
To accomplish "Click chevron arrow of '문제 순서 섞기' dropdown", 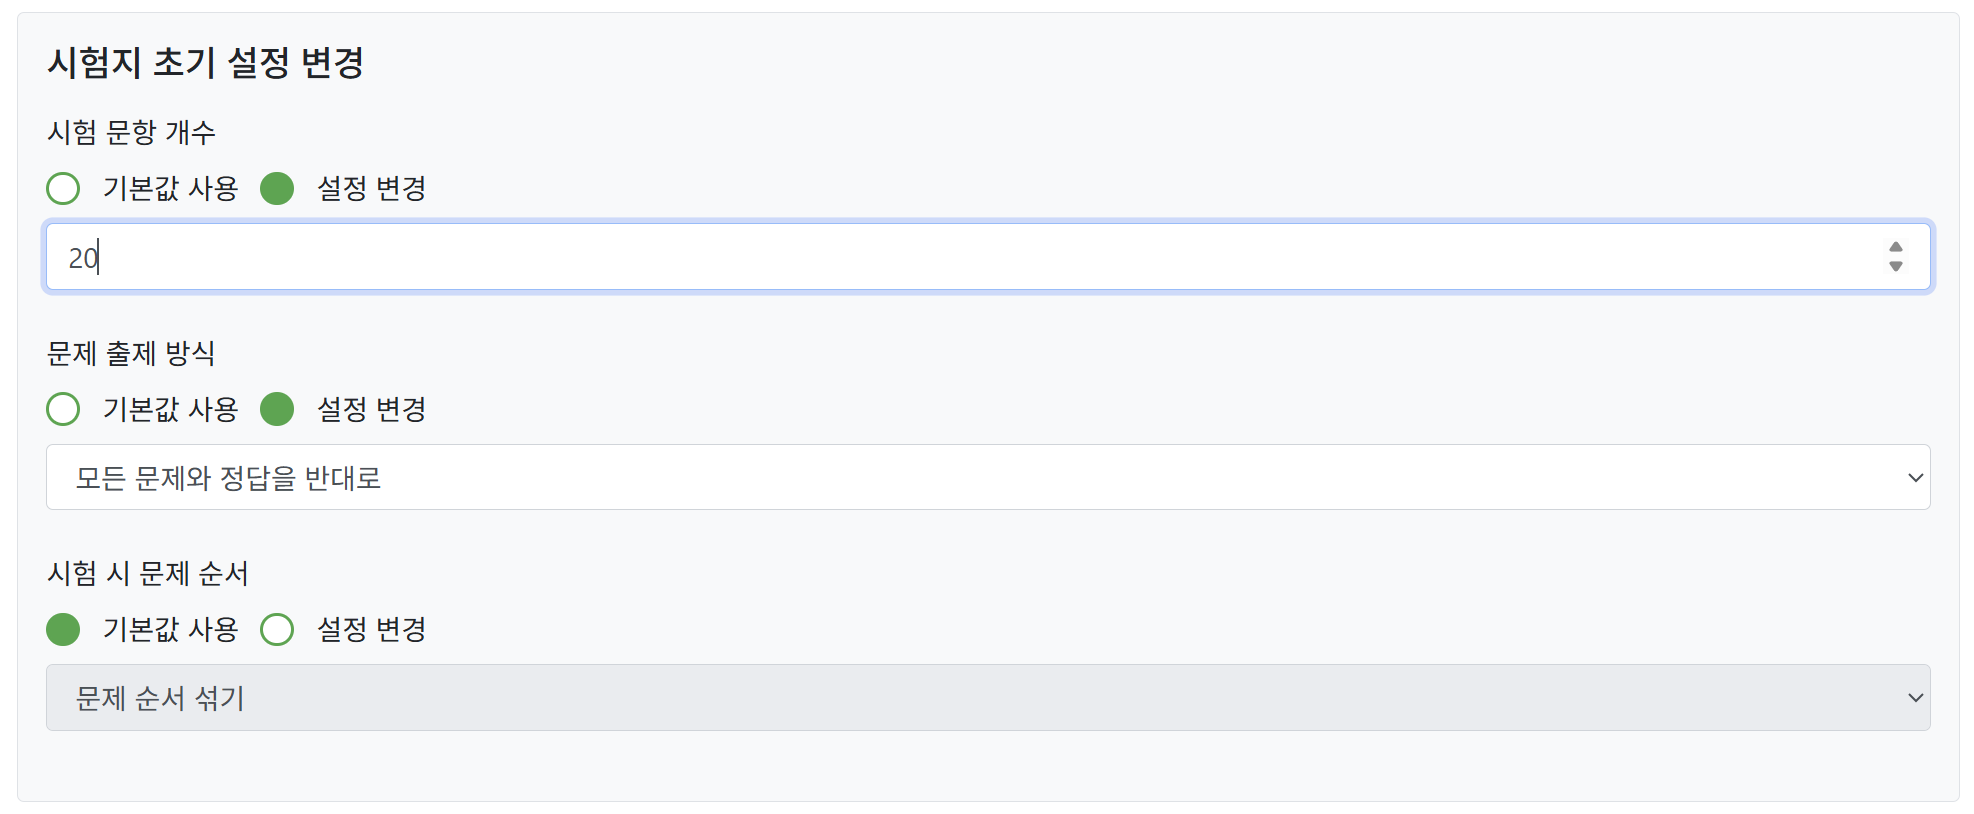I will point(1915,698).
